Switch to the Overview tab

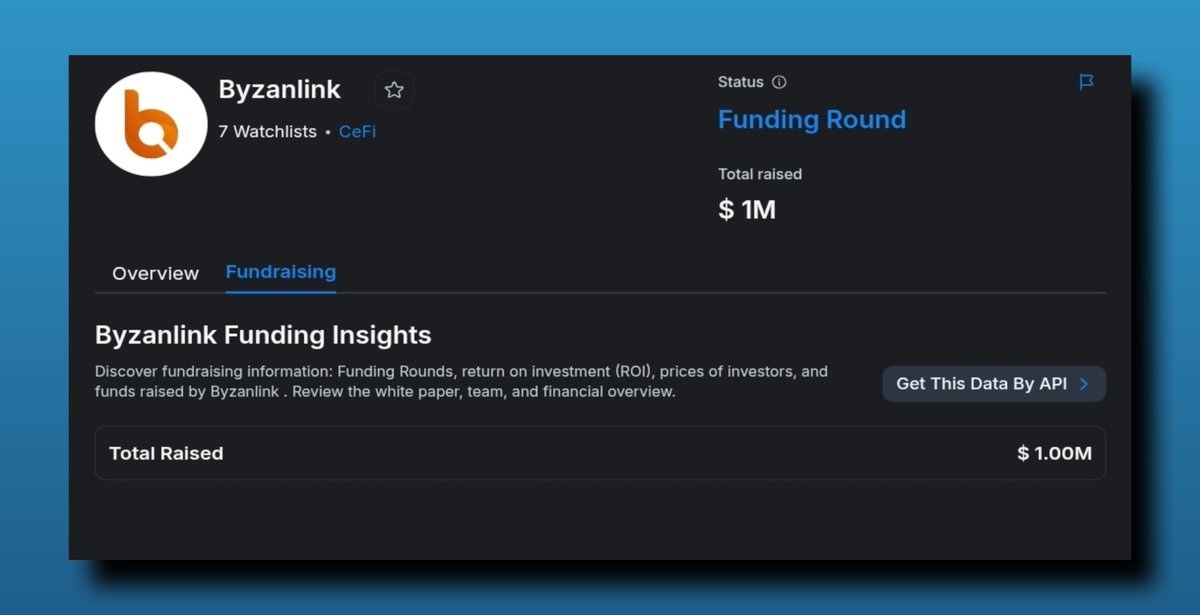tap(155, 273)
